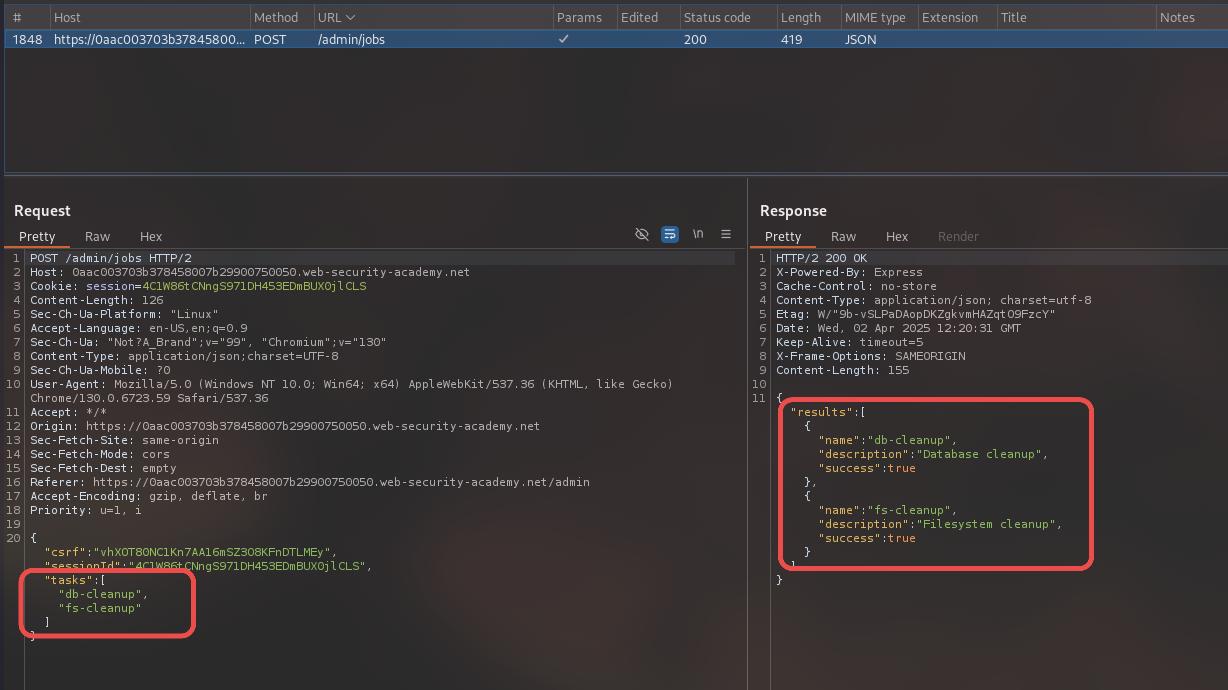The height and width of the screenshot is (690, 1228).
Task: Open the Response Raw tab
Action: coord(843,237)
